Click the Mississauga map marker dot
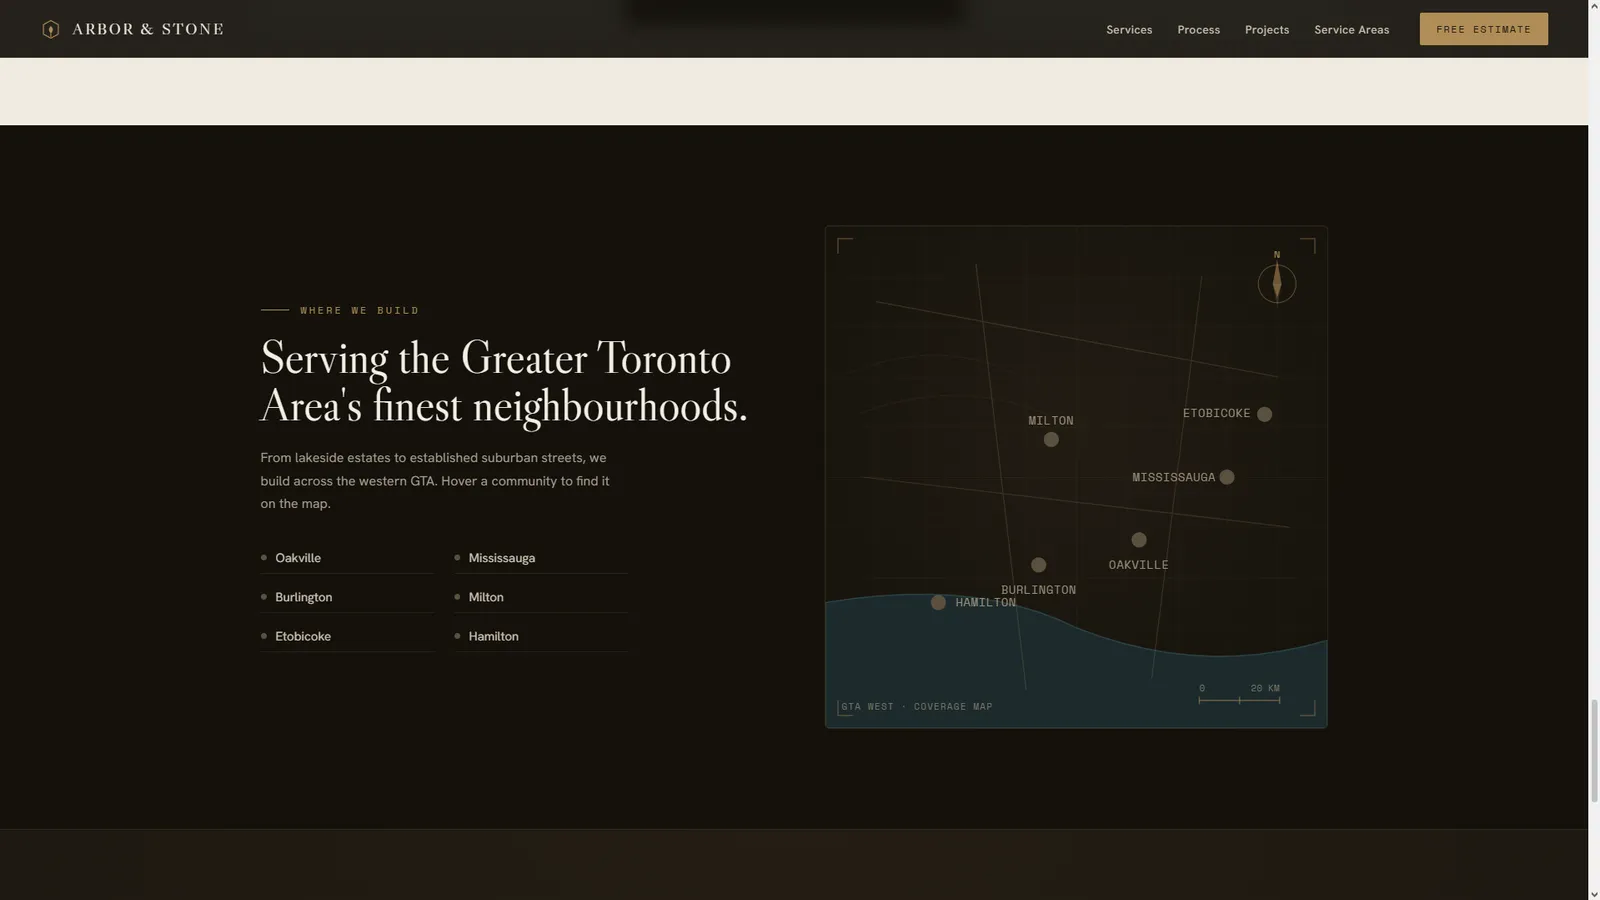 (x=1227, y=477)
